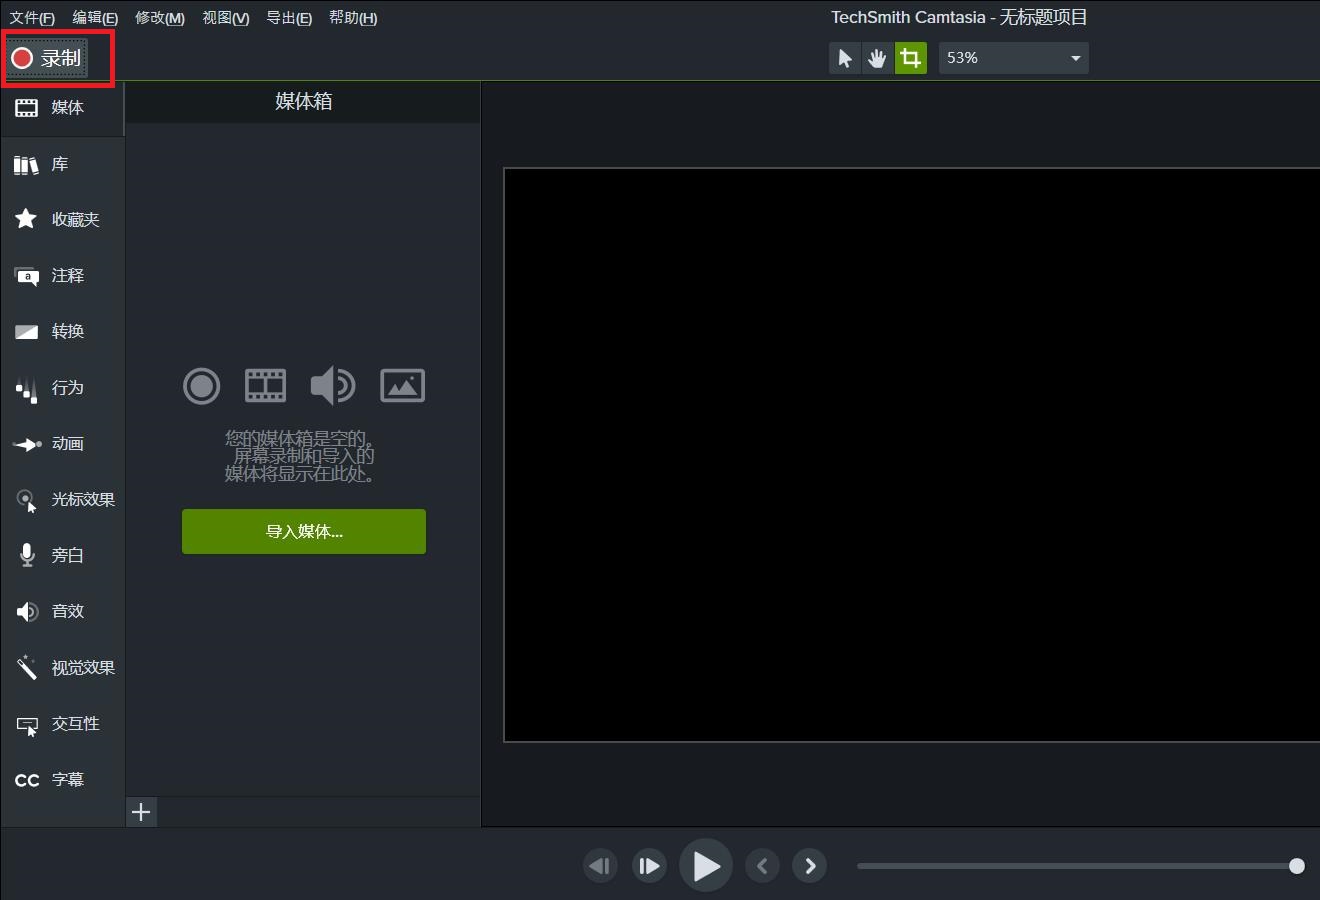
Task: Step back one frame
Action: click(600, 866)
